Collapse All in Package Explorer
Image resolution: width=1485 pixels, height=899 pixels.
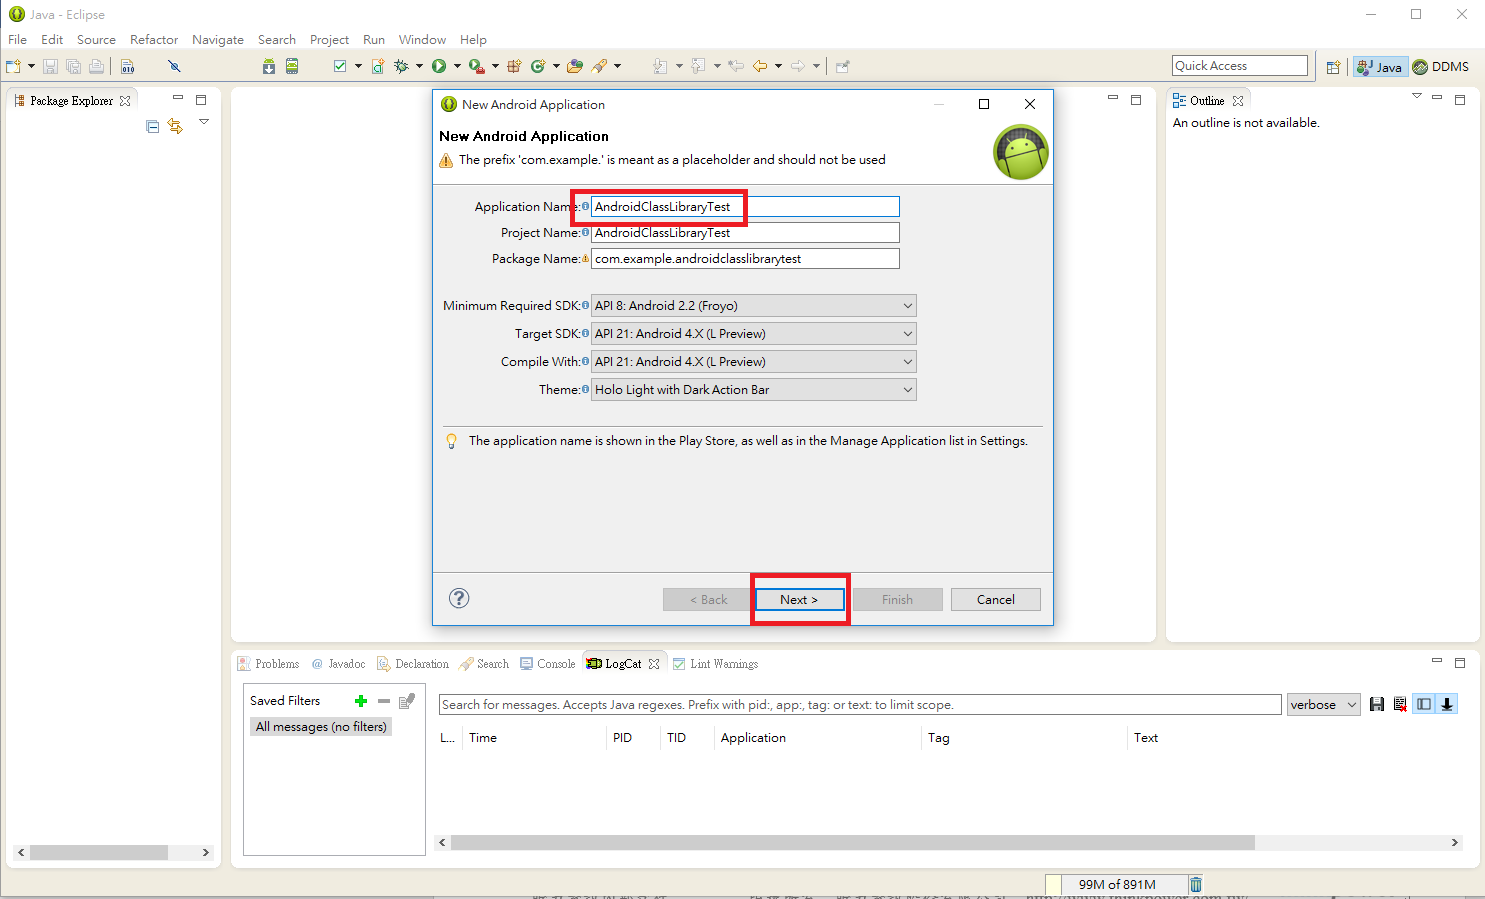(152, 126)
